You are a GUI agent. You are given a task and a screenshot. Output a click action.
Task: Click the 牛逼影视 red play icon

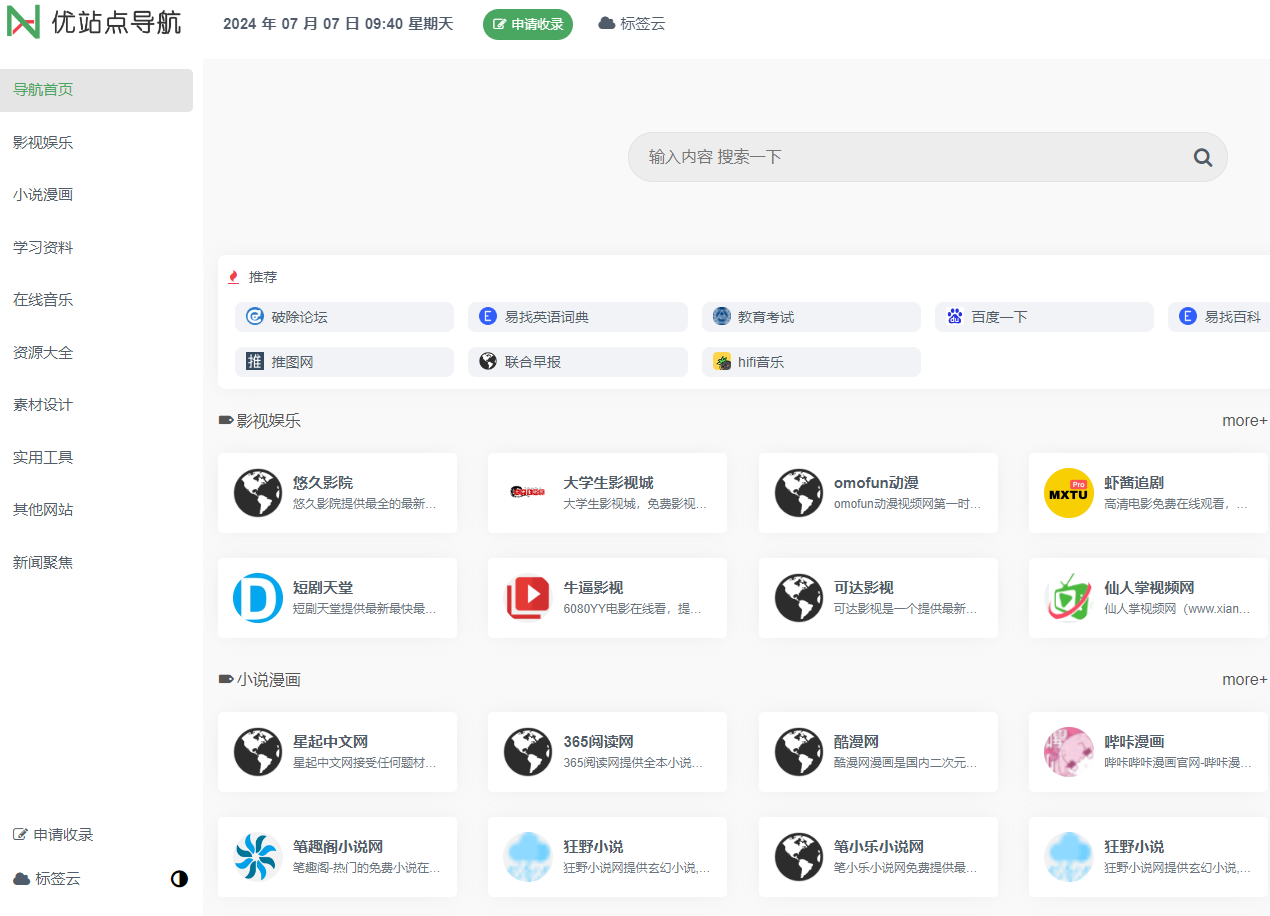pos(528,598)
